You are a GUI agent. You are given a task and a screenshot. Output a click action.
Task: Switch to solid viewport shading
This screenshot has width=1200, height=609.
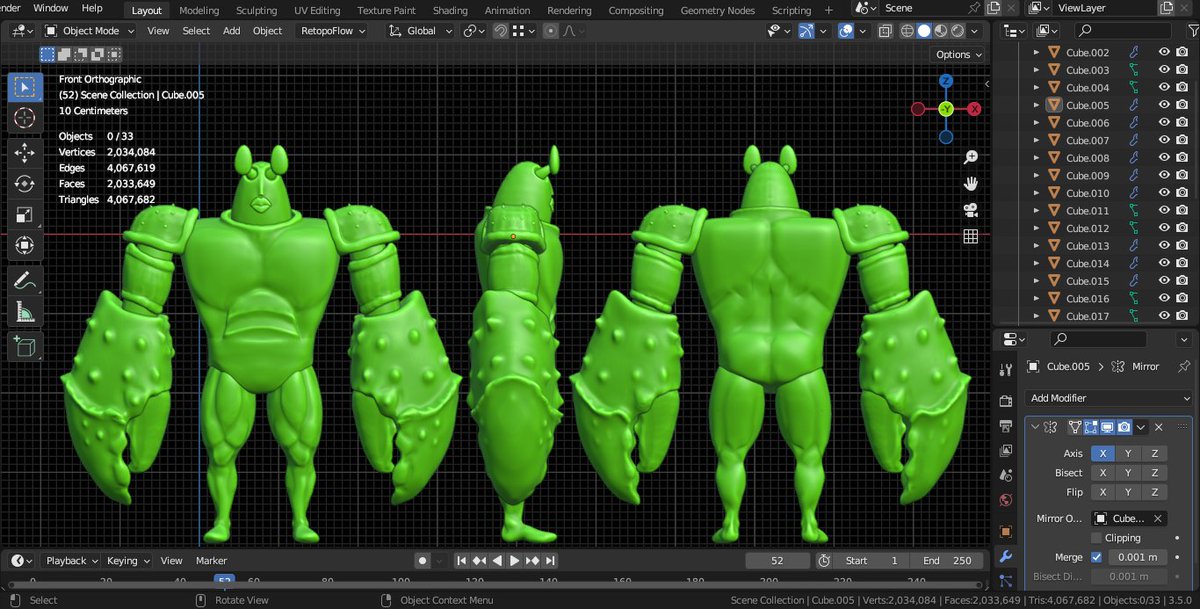click(x=923, y=31)
